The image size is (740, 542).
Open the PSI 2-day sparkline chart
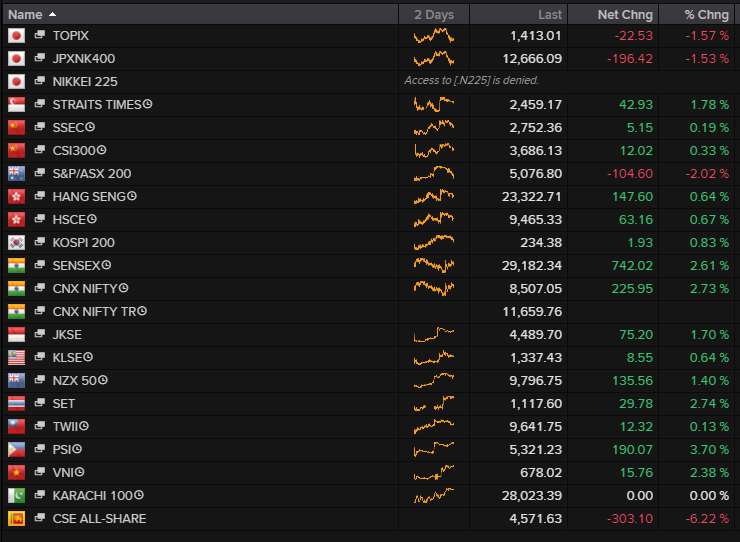coord(434,449)
